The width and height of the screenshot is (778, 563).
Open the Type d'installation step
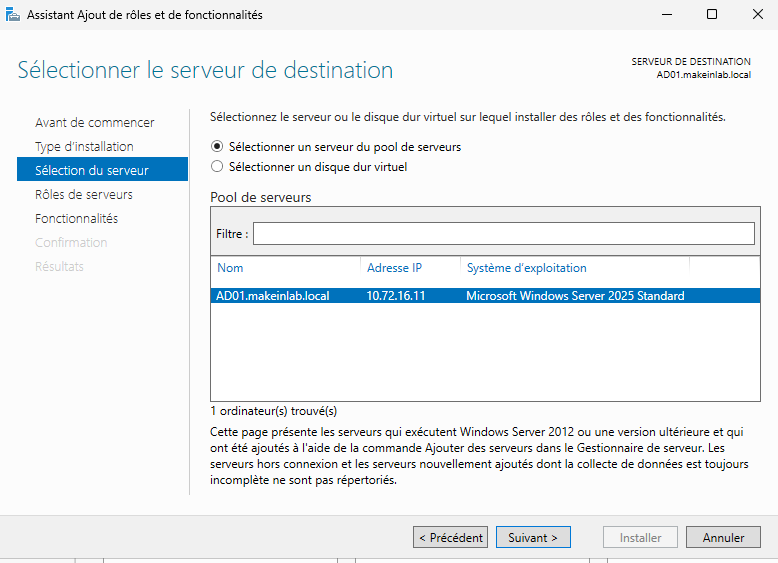tap(84, 147)
